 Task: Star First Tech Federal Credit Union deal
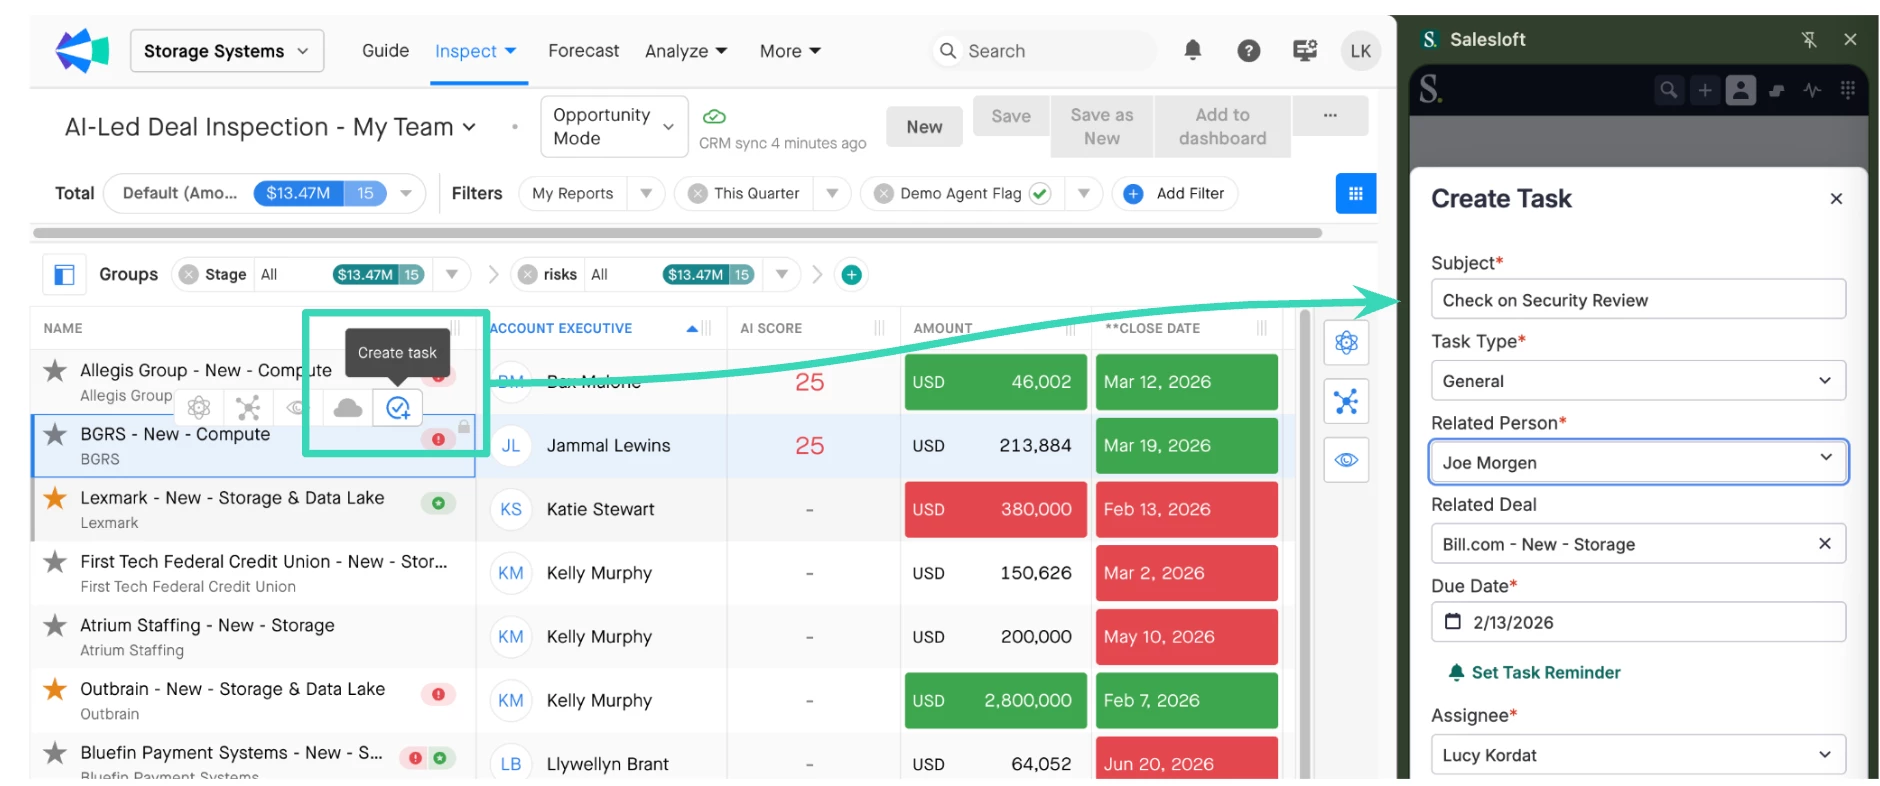pos(55,562)
